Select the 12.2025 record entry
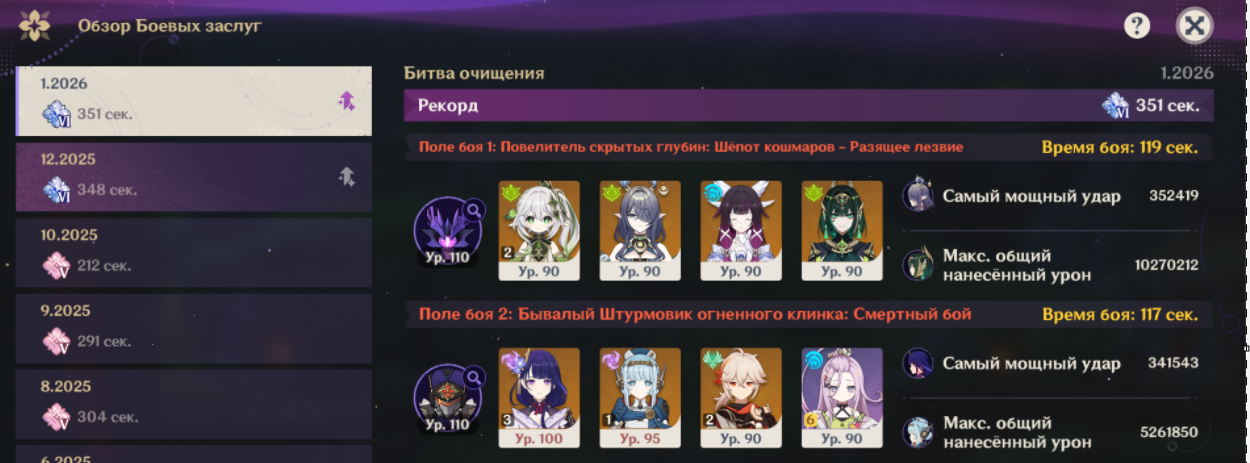Viewport: 1250px width, 463px height. click(194, 176)
